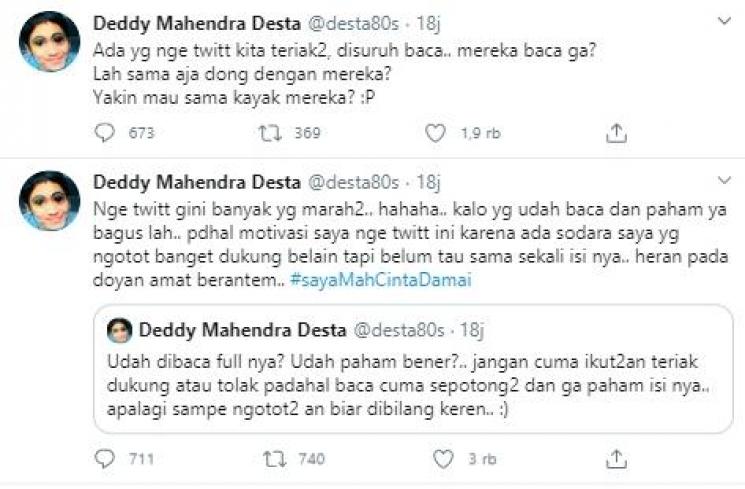Like the first tweet with 1,9 rb likes
The height and width of the screenshot is (489, 745).
(x=435, y=133)
